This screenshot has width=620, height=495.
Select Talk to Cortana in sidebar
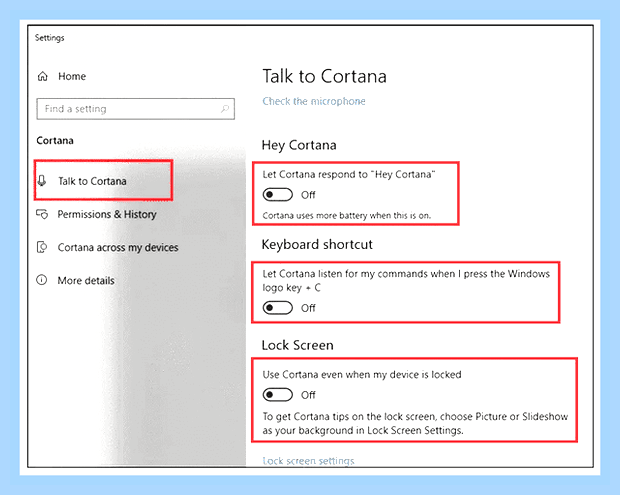pos(103,181)
